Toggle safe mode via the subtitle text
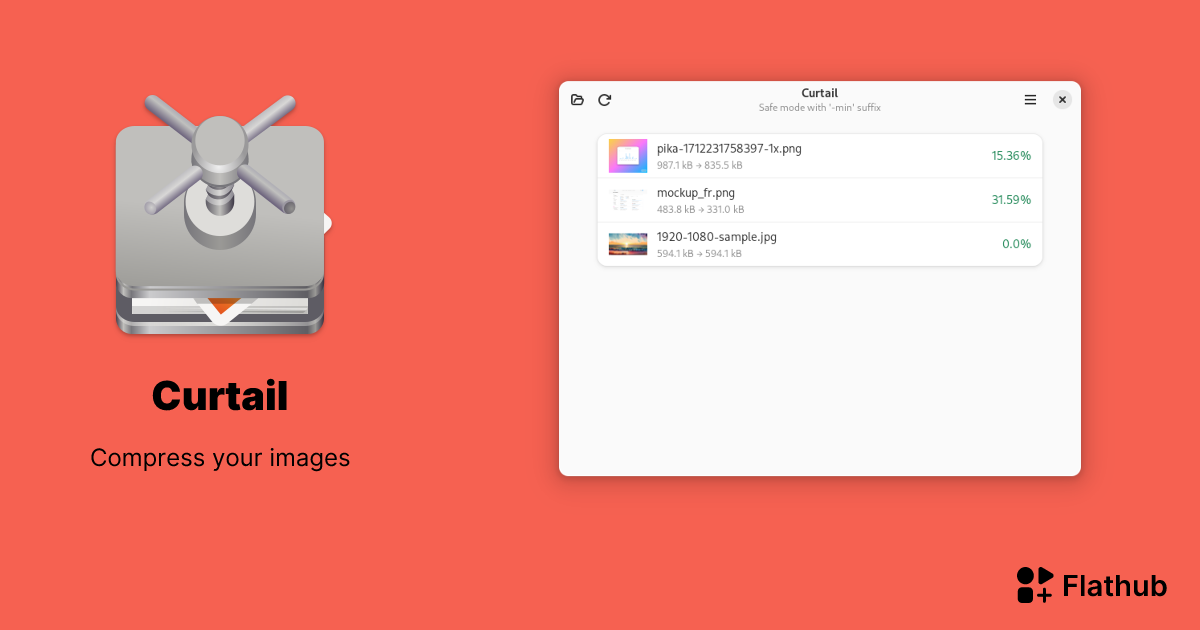The height and width of the screenshot is (630, 1200). (x=819, y=107)
